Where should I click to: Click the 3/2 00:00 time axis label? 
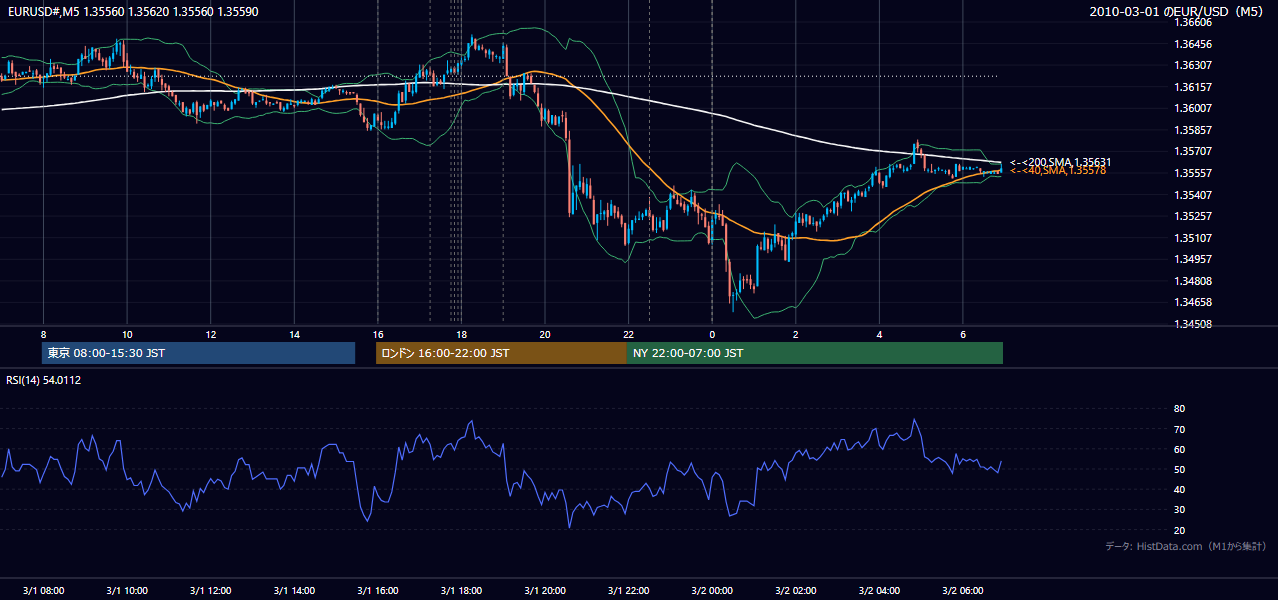(x=712, y=591)
